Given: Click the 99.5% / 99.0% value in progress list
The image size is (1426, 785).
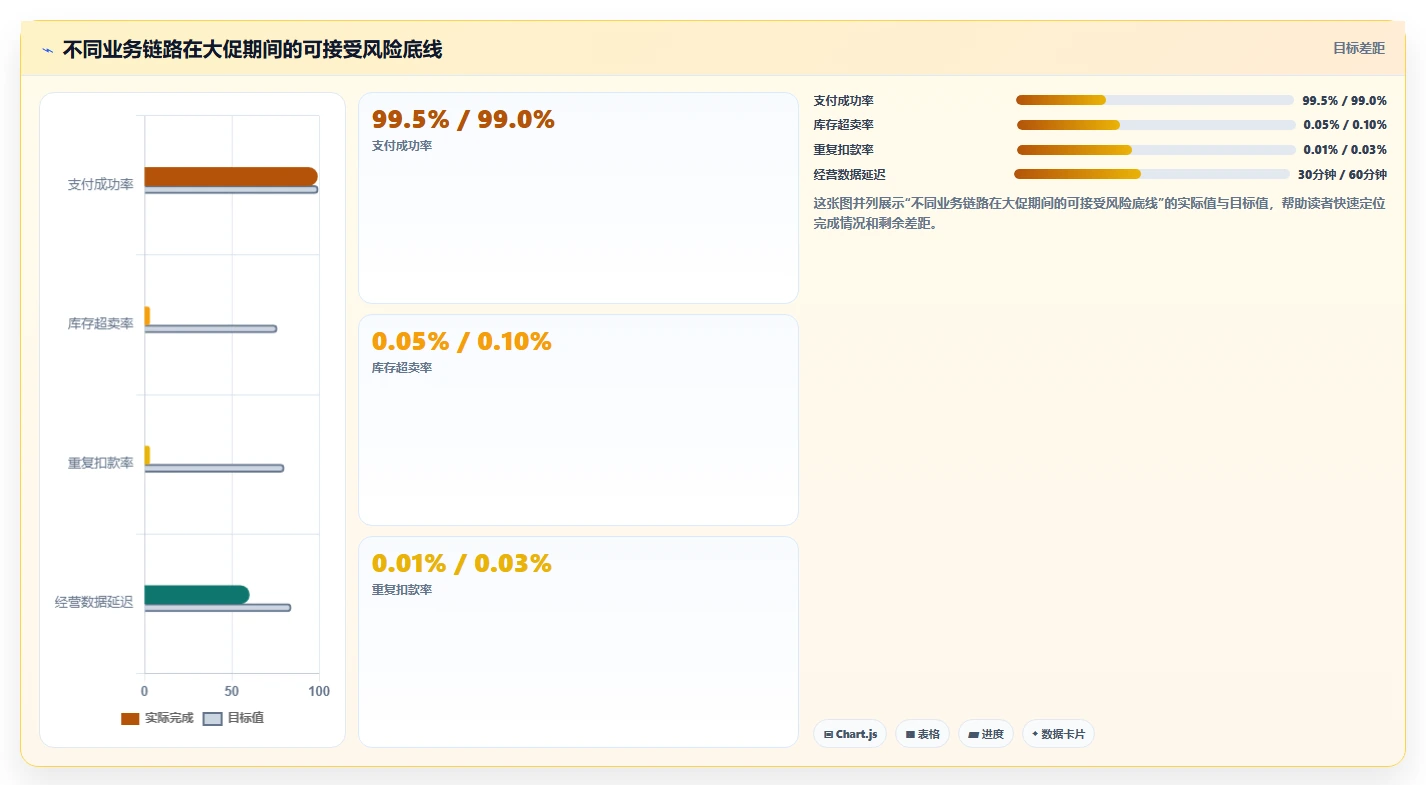Looking at the screenshot, I should point(1344,100).
